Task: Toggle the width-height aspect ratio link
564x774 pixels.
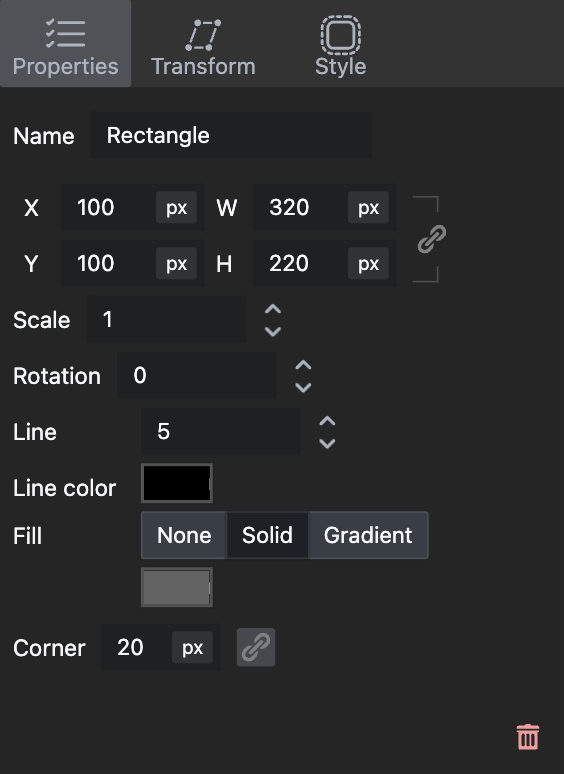Action: pos(432,239)
